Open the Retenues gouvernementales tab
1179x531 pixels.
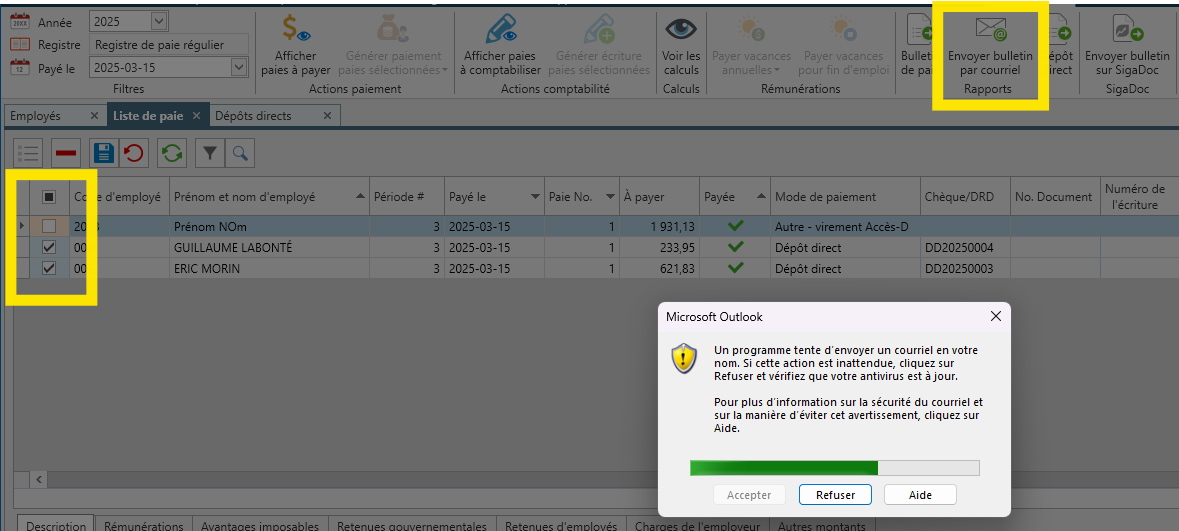[x=412, y=525]
